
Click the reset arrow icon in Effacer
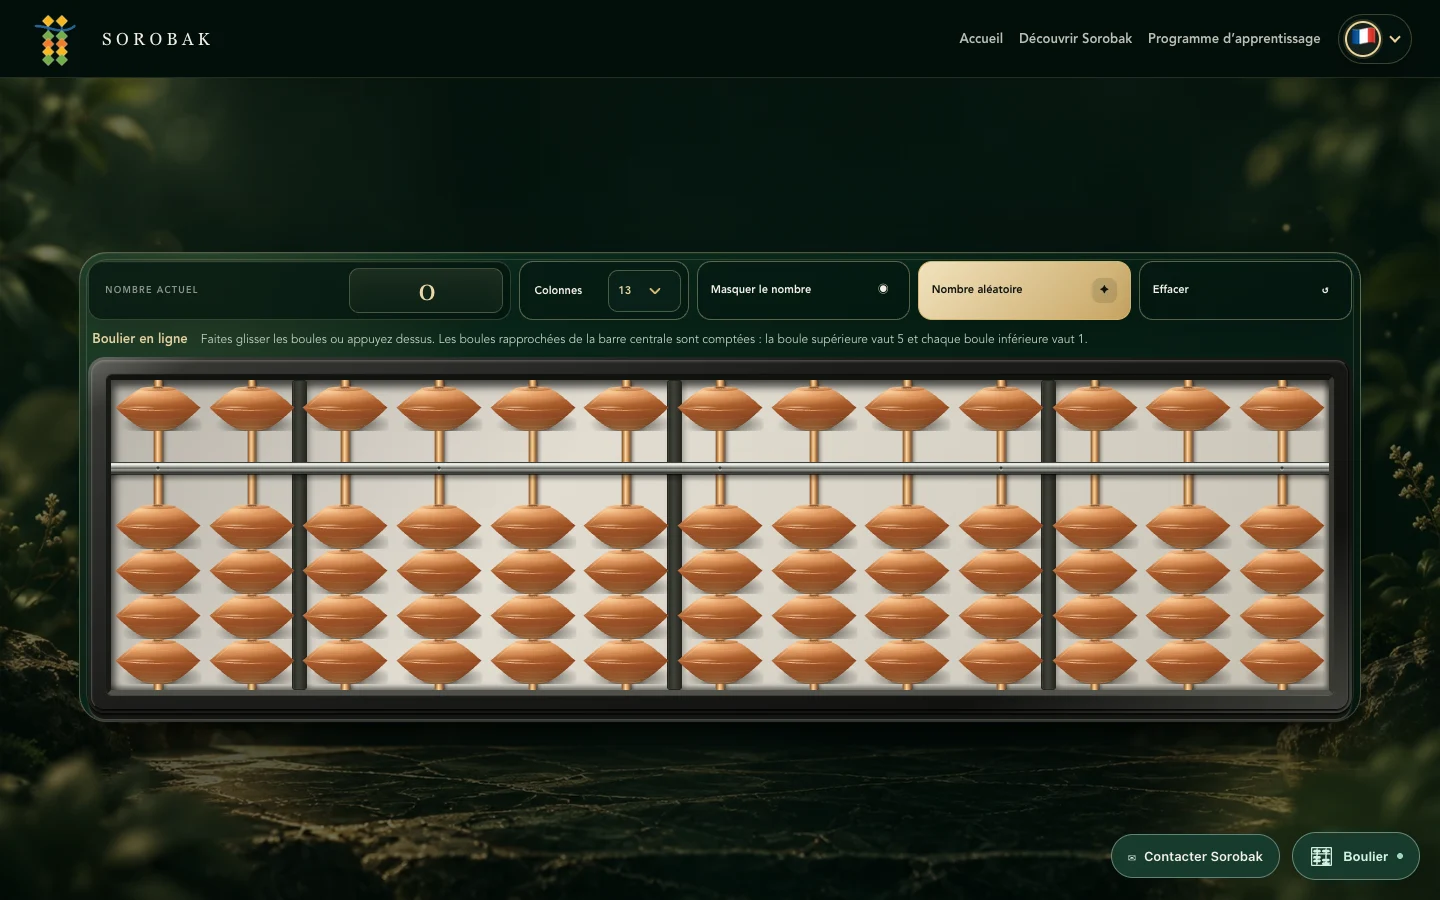[x=1325, y=290]
